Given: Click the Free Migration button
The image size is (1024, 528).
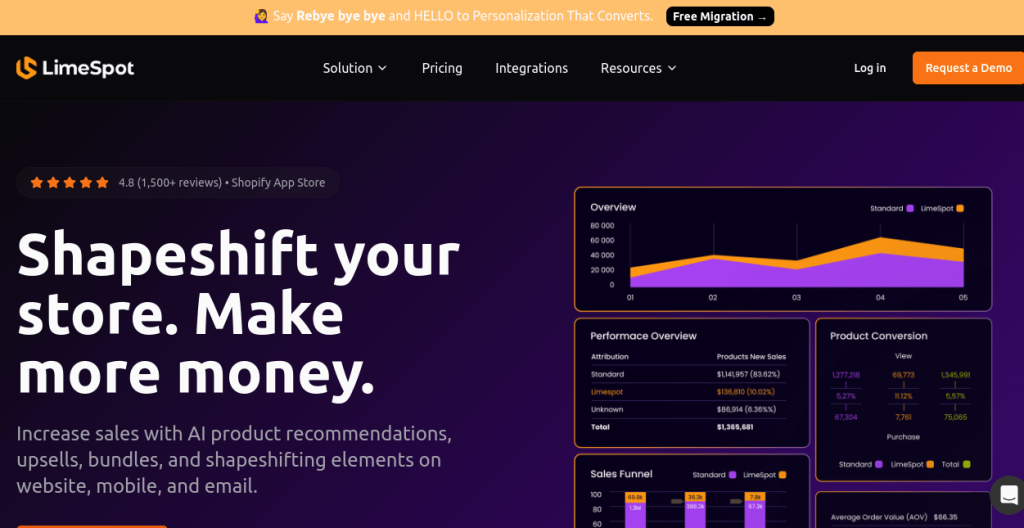Looking at the screenshot, I should pos(720,16).
